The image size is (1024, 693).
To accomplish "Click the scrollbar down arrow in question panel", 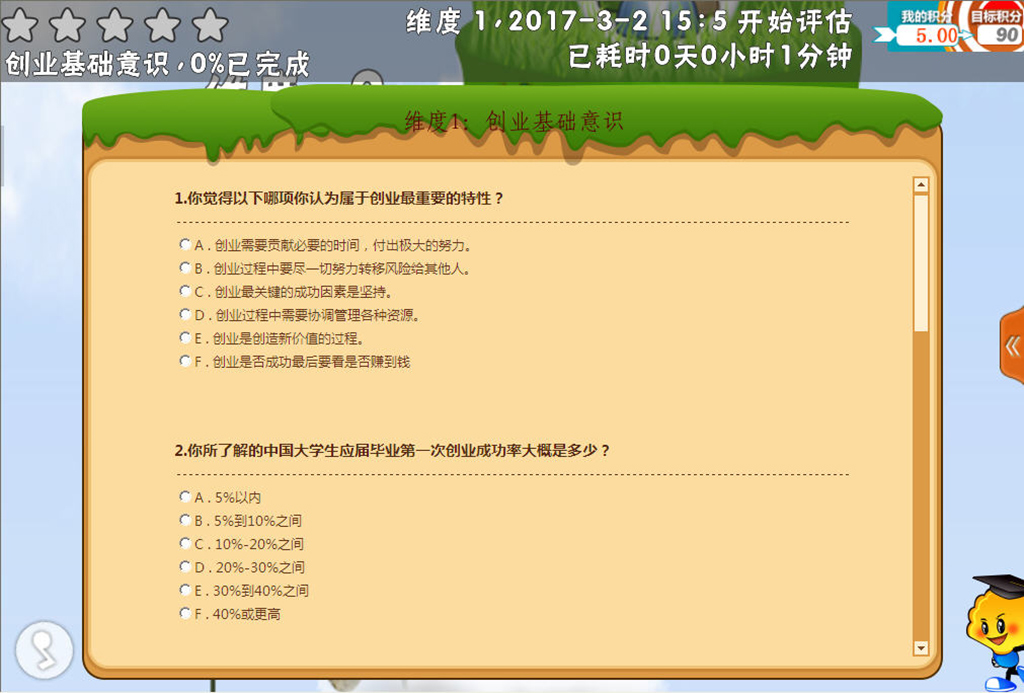I will click(921, 648).
